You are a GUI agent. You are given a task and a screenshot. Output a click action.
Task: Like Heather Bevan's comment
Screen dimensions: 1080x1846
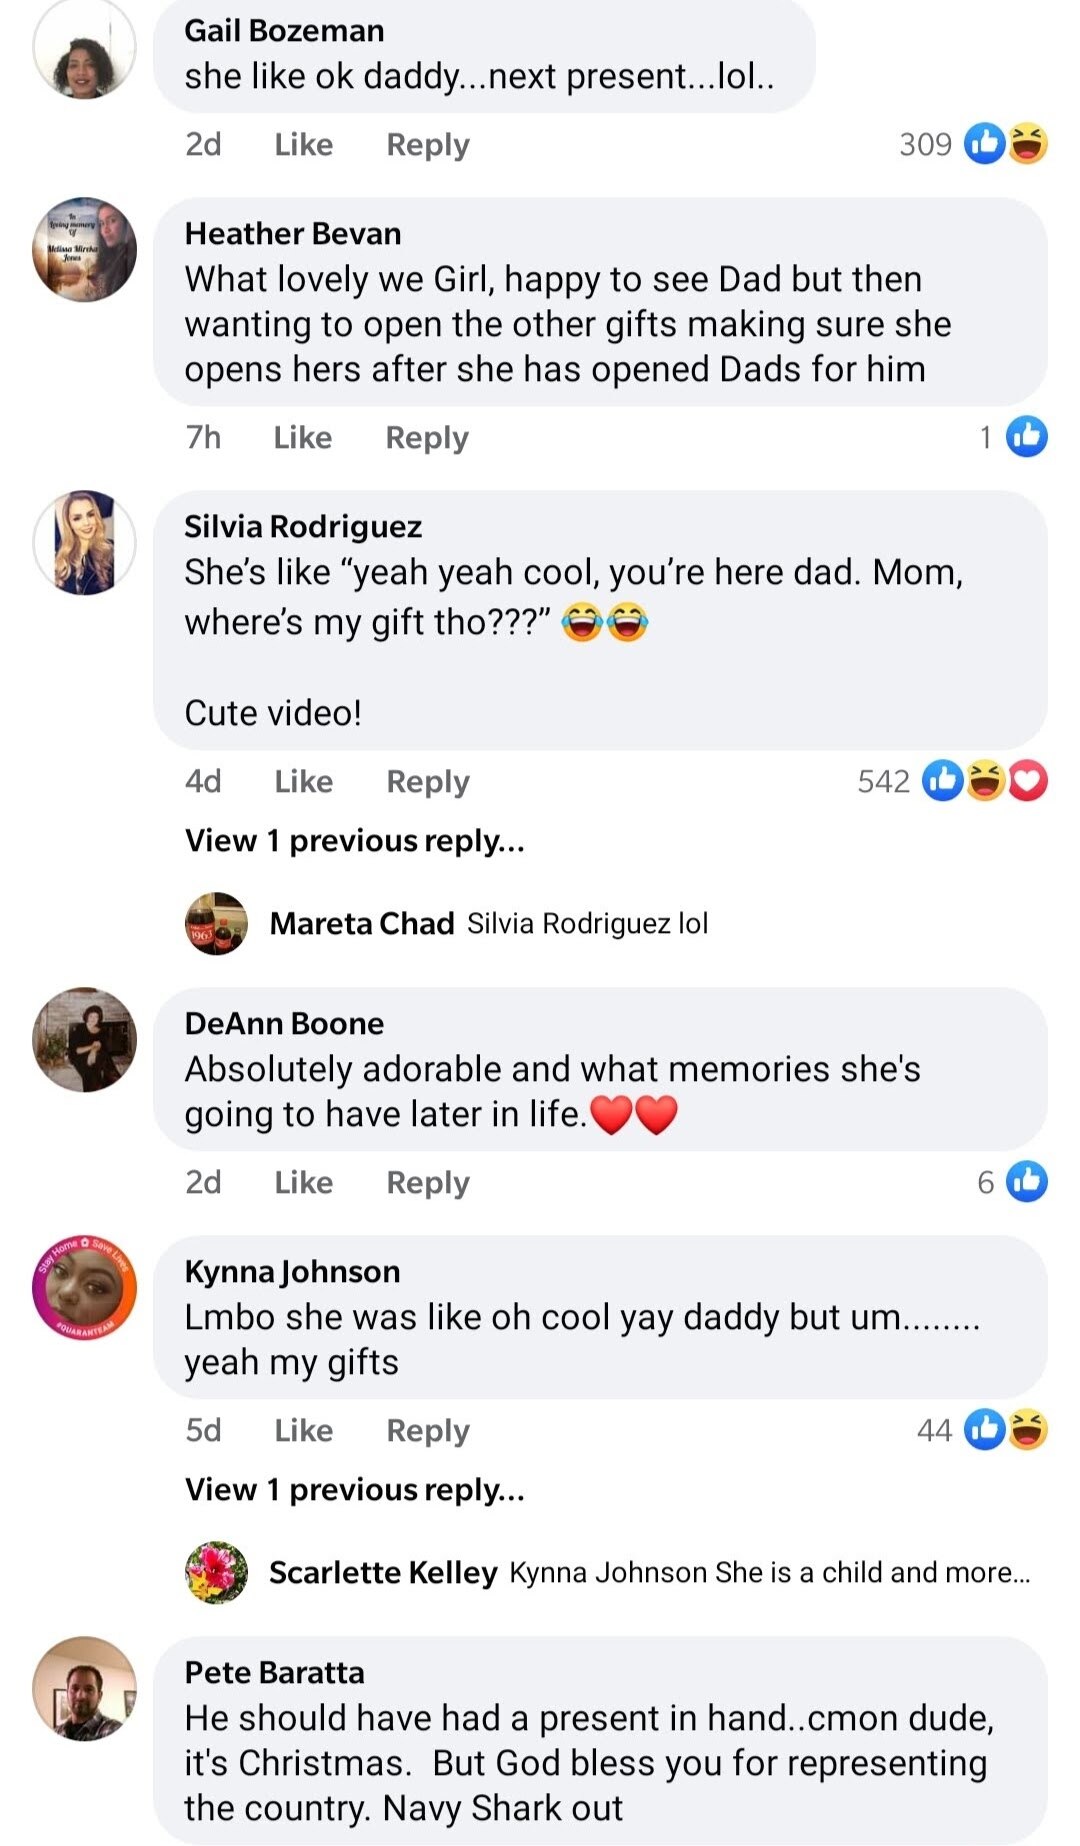click(x=302, y=438)
